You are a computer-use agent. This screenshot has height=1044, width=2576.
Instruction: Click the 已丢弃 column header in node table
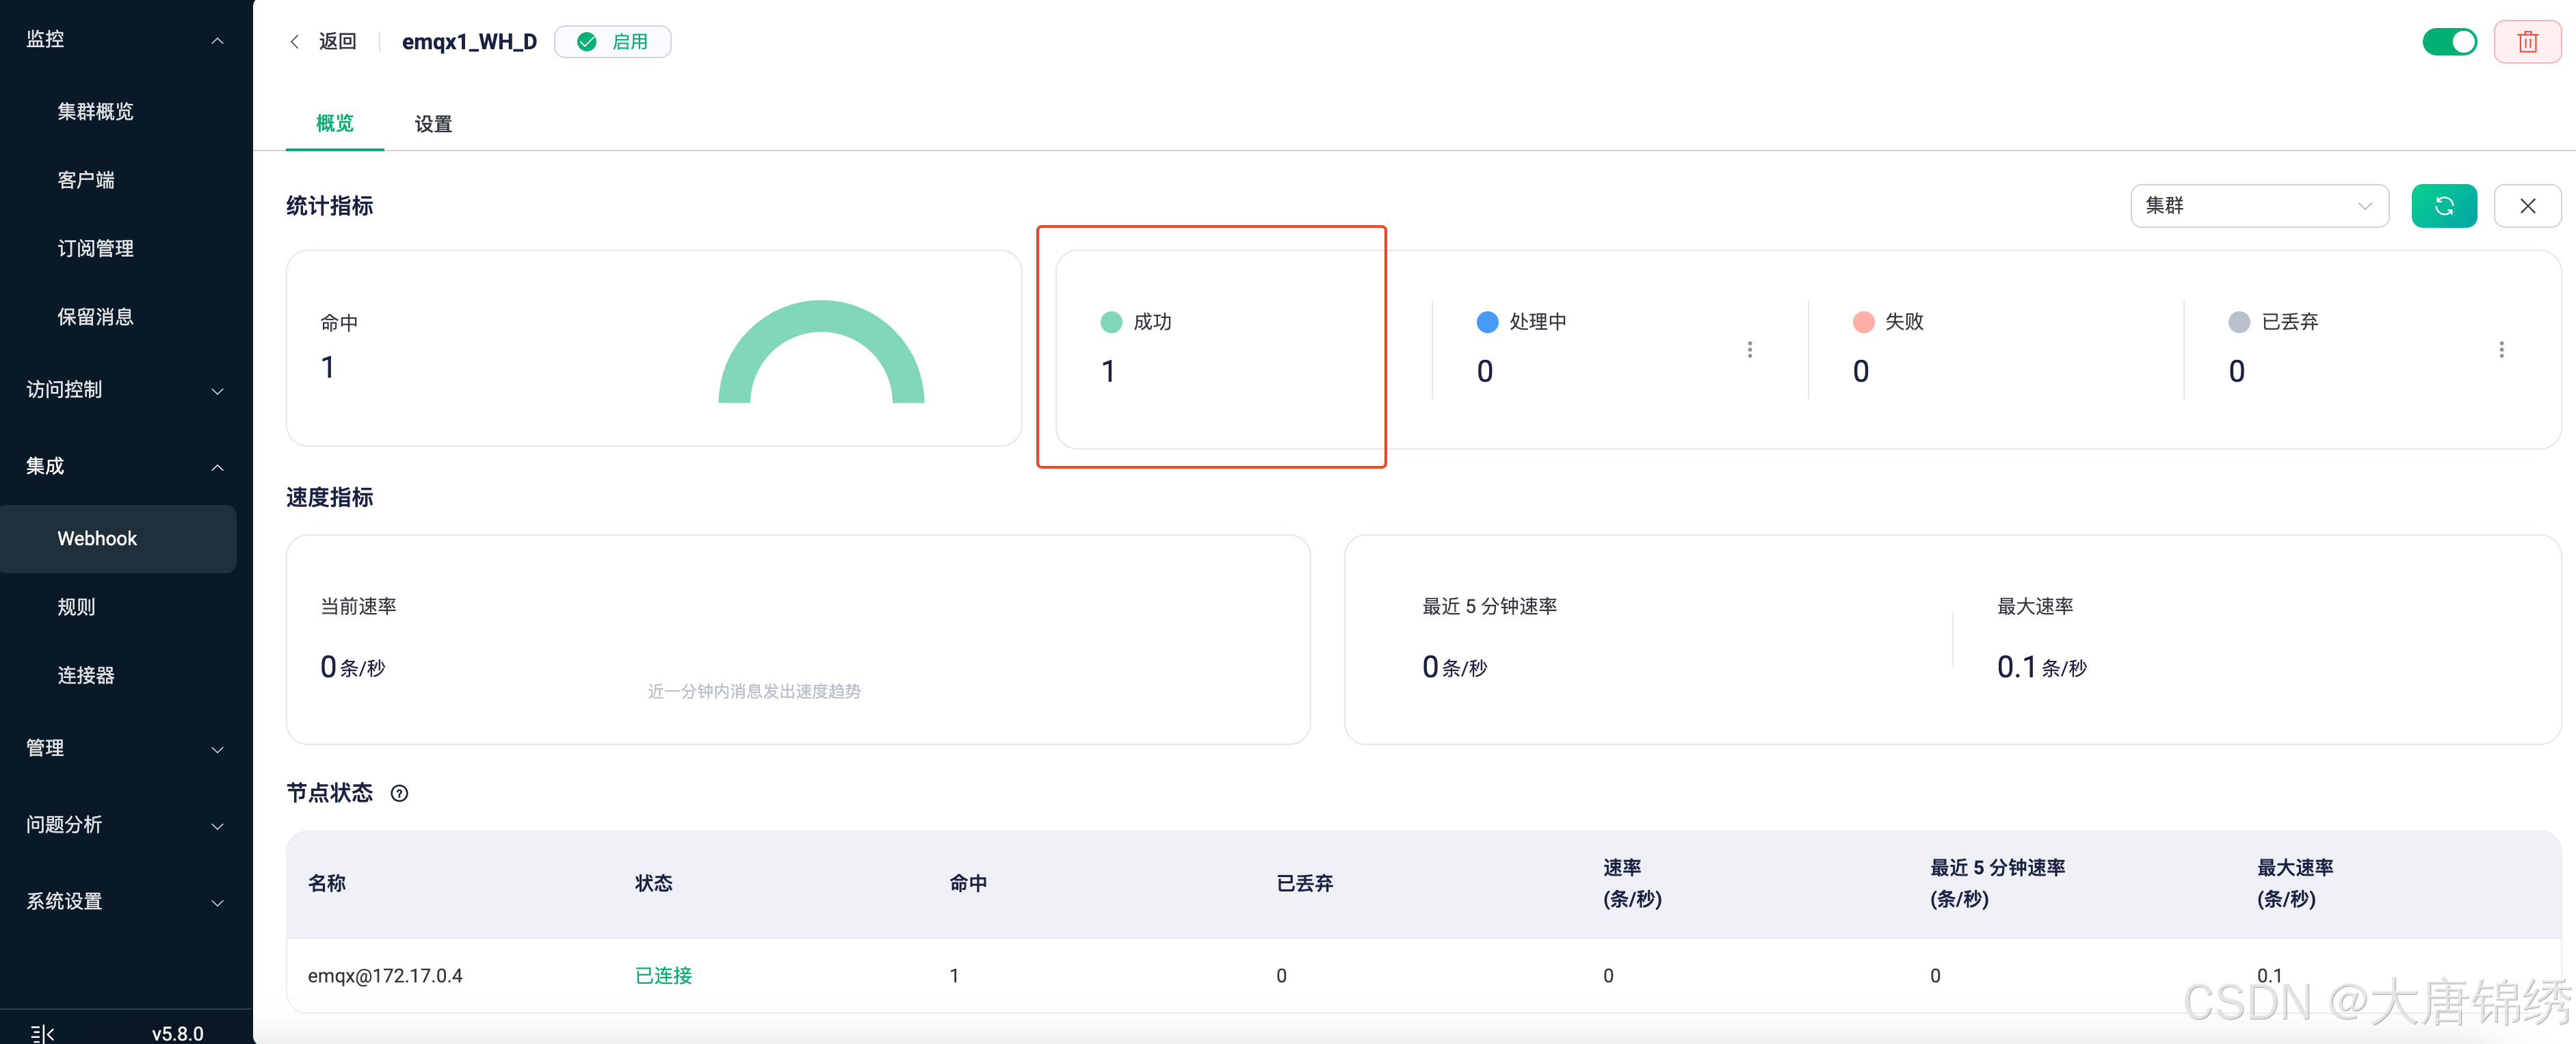click(x=1304, y=884)
